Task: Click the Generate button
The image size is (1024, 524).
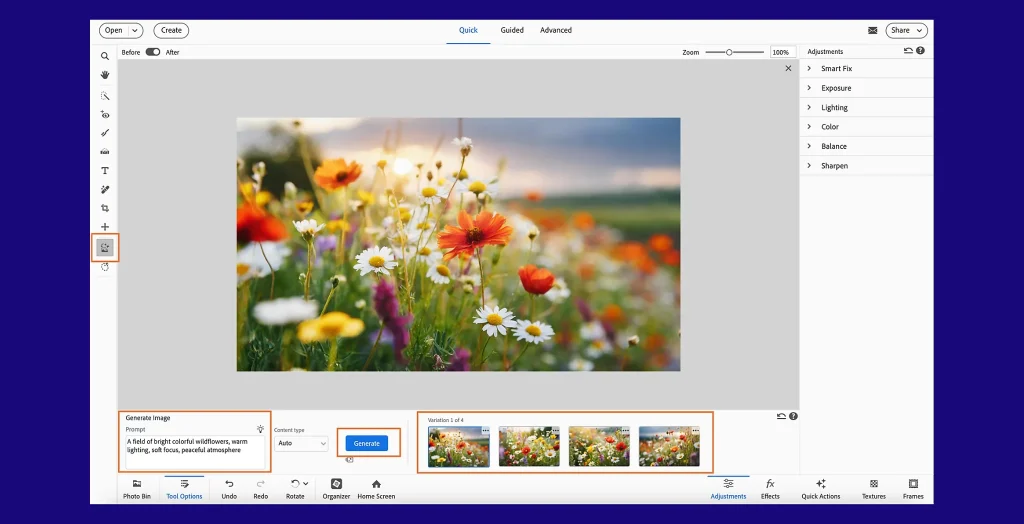Action: (x=366, y=443)
